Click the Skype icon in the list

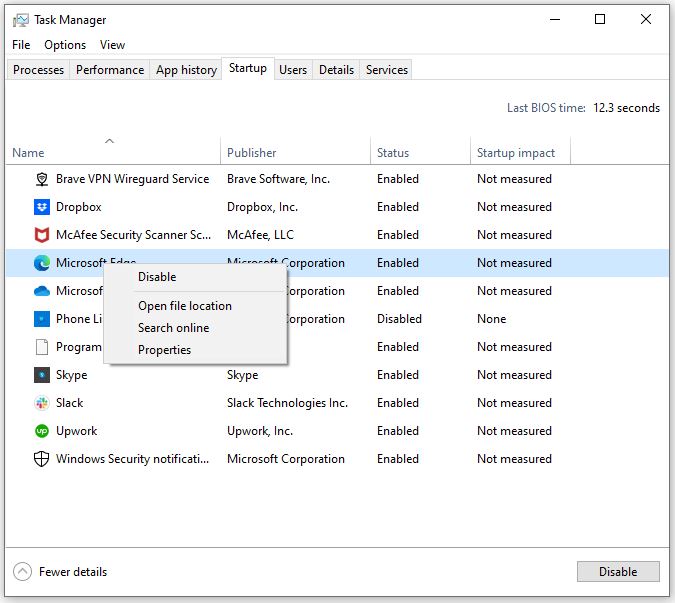point(42,375)
